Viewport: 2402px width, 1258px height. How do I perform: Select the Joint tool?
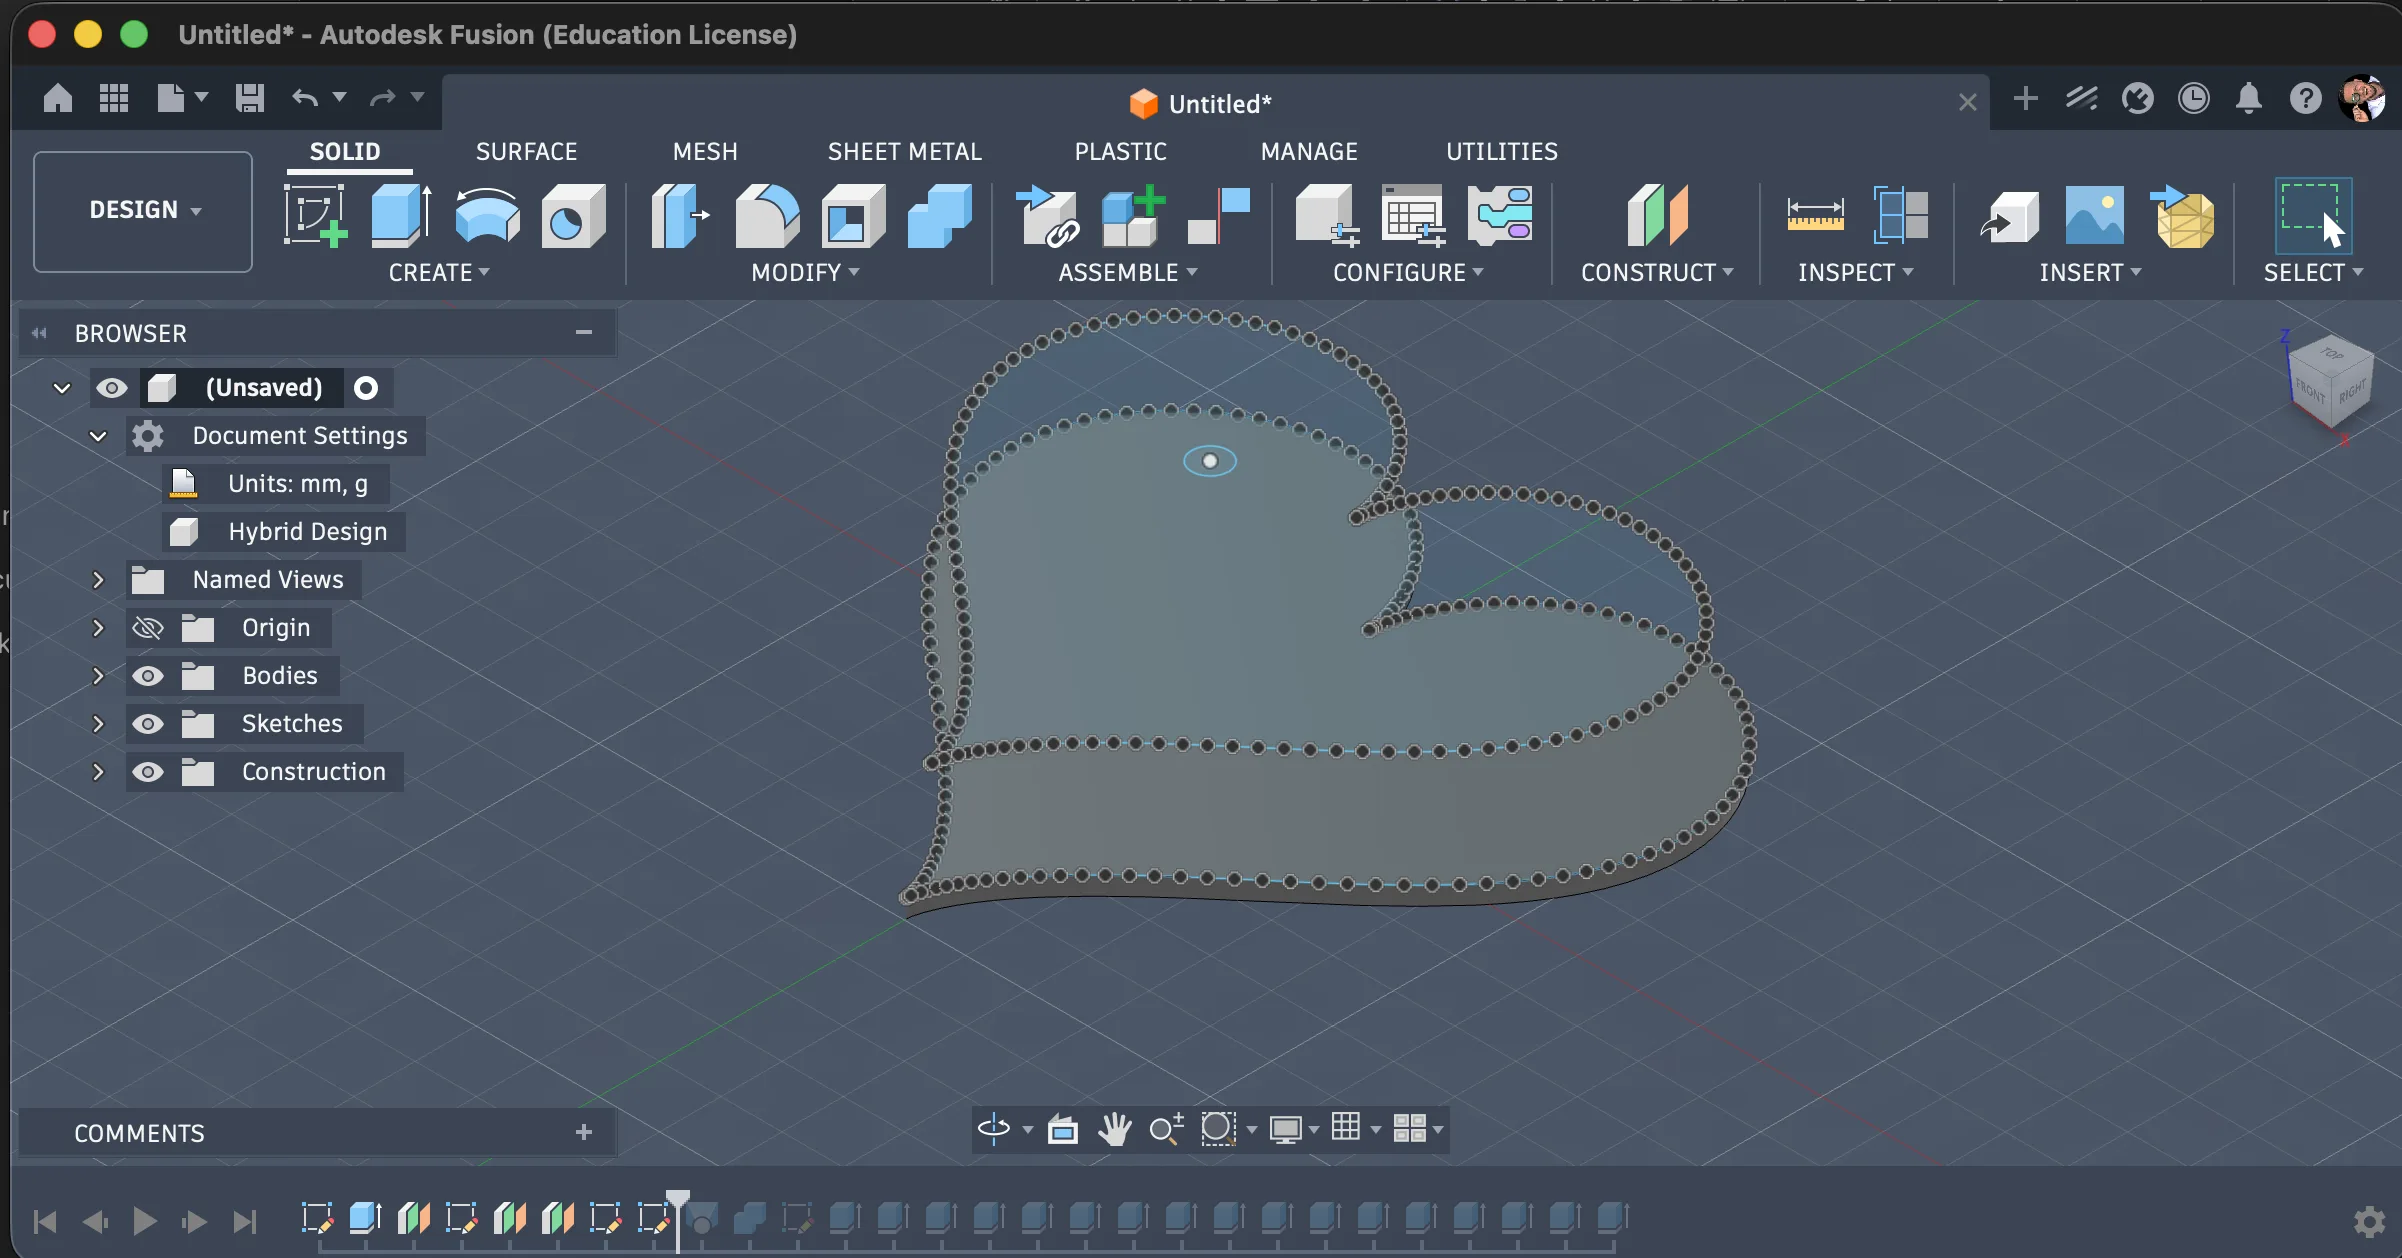pos(1219,215)
